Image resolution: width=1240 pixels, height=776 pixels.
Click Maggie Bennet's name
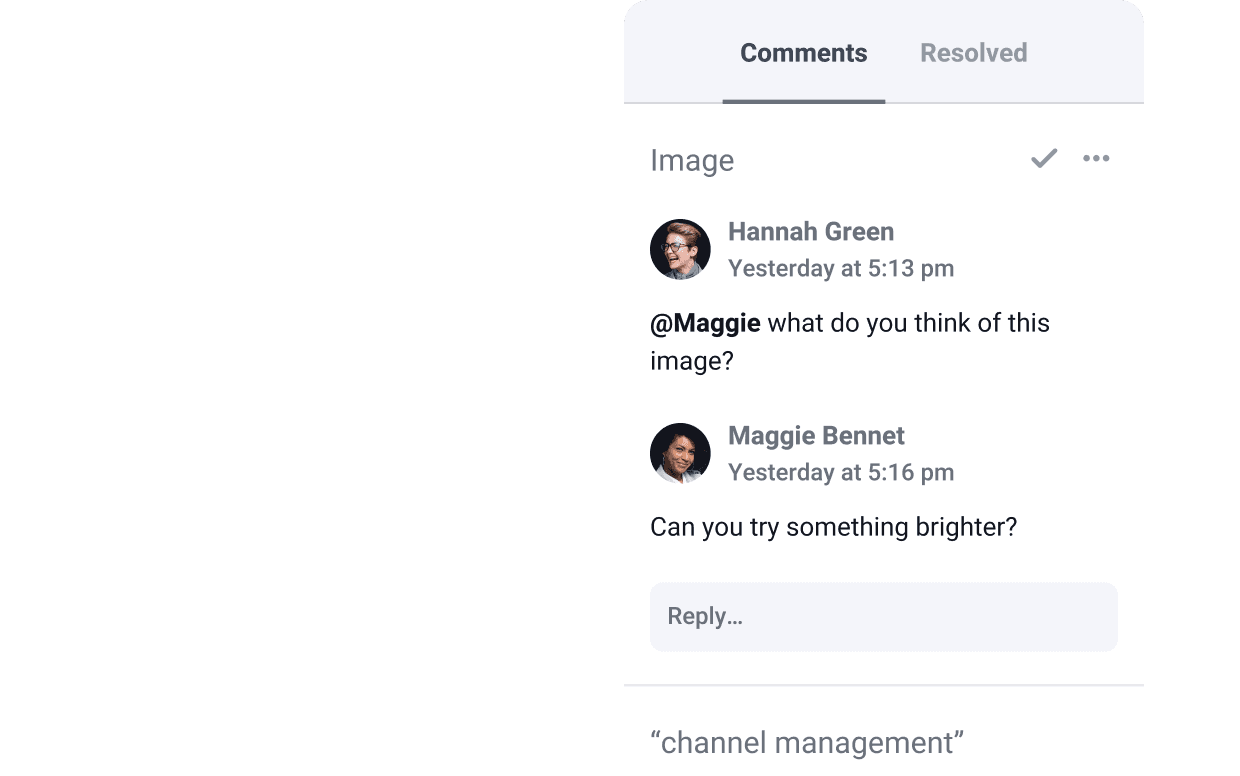tap(816, 435)
